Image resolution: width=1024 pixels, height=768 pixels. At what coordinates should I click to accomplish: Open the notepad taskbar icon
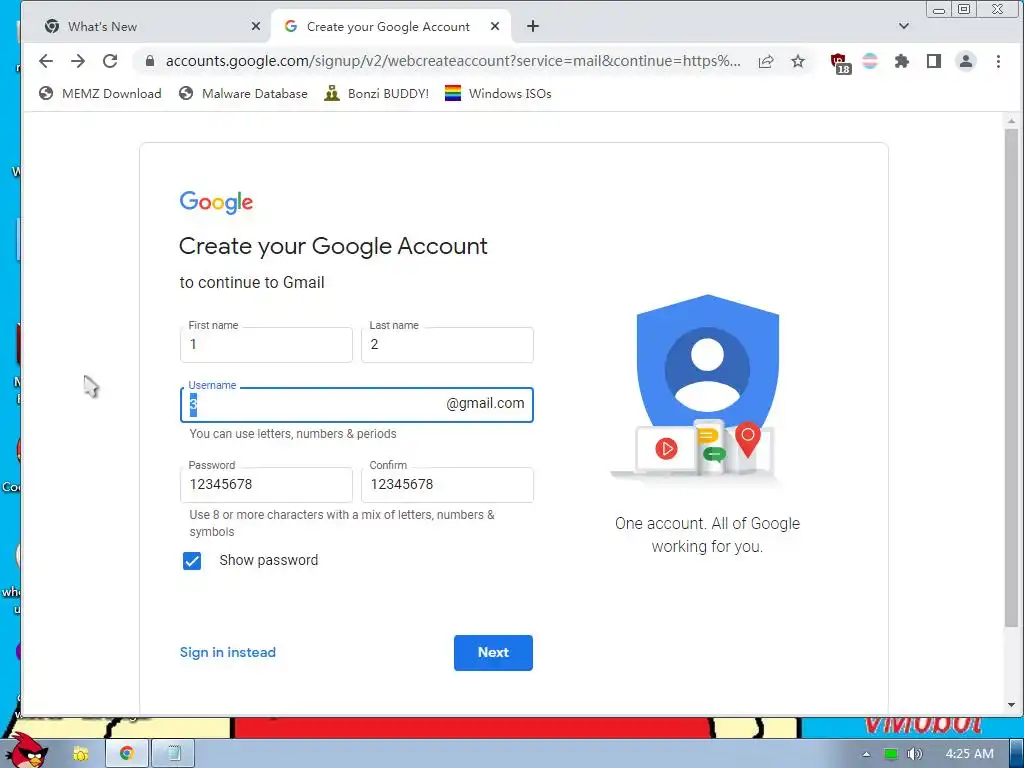[x=174, y=753]
